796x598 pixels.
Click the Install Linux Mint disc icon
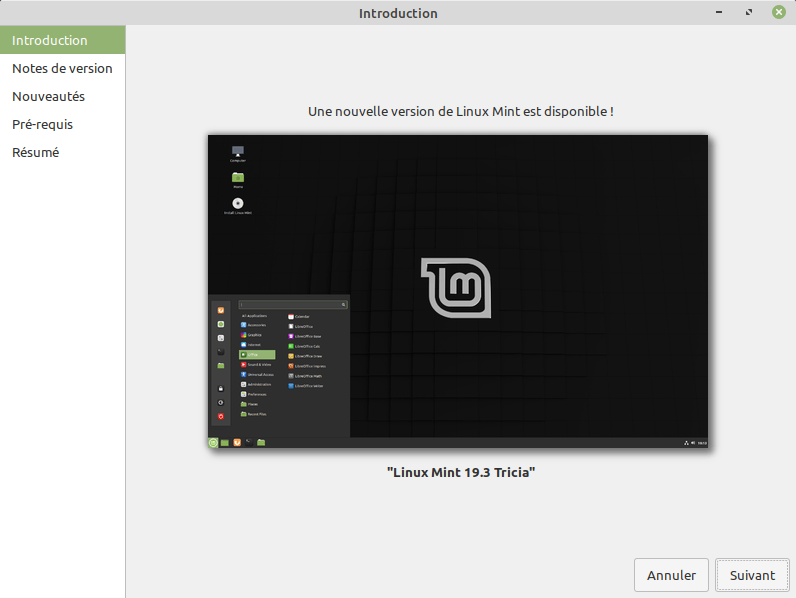[x=238, y=204]
